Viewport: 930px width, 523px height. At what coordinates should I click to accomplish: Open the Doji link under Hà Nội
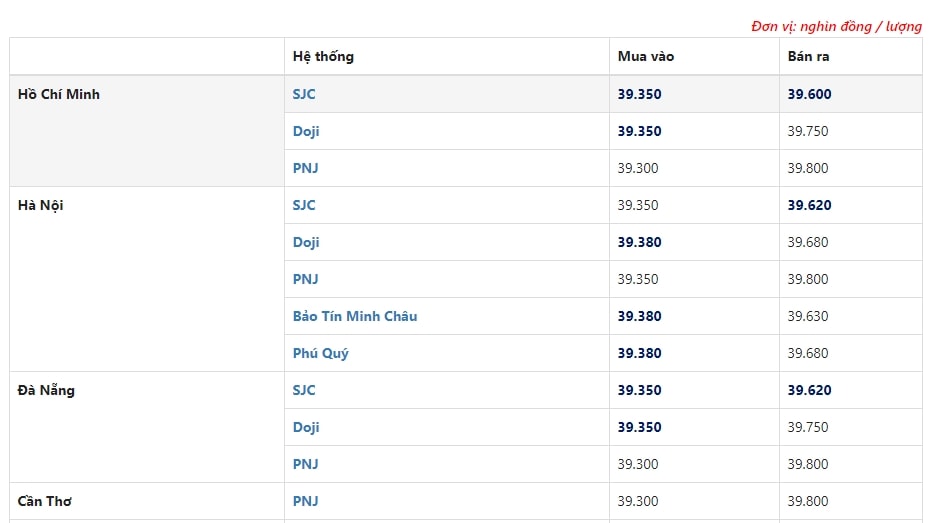point(305,242)
